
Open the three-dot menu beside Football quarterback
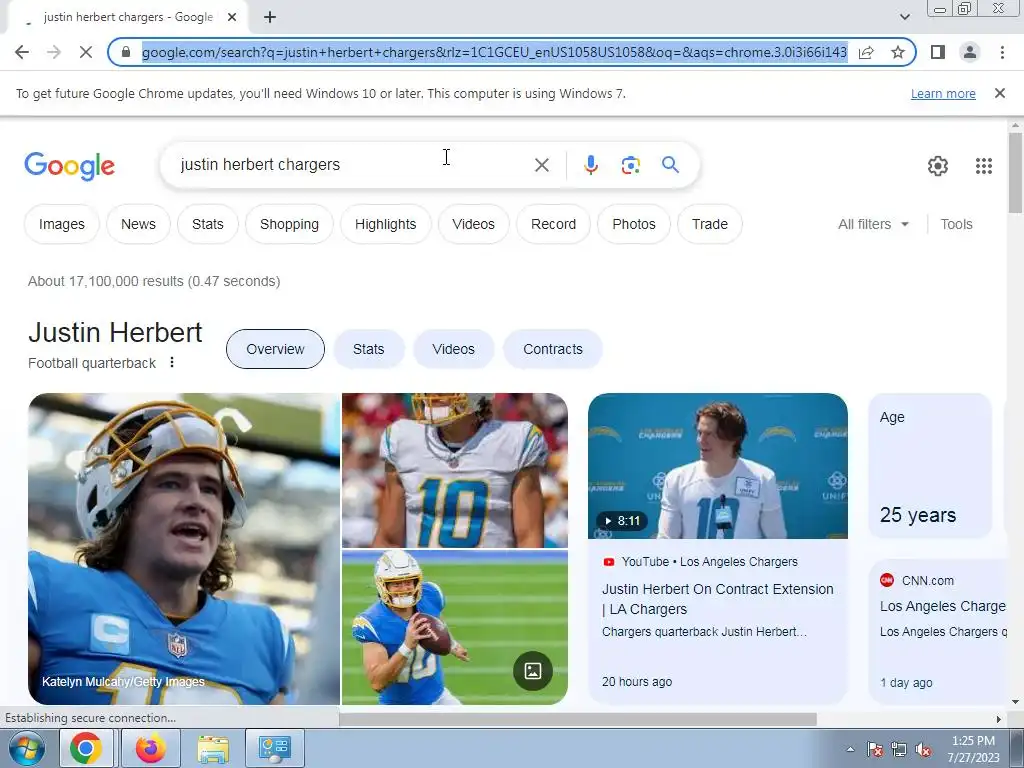pyautogui.click(x=172, y=362)
